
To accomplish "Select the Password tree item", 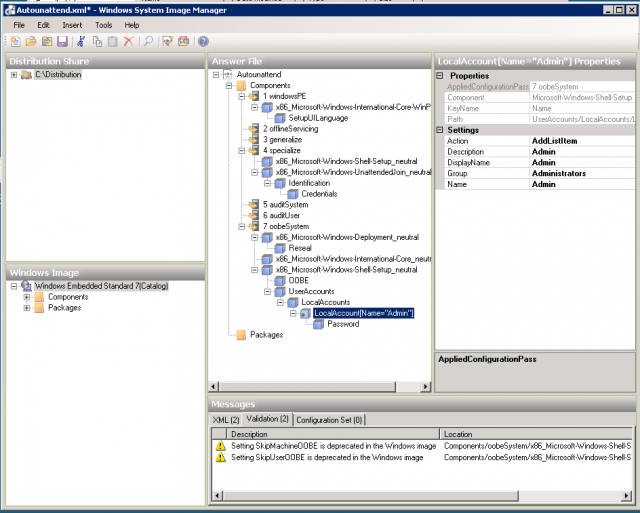I will point(343,324).
